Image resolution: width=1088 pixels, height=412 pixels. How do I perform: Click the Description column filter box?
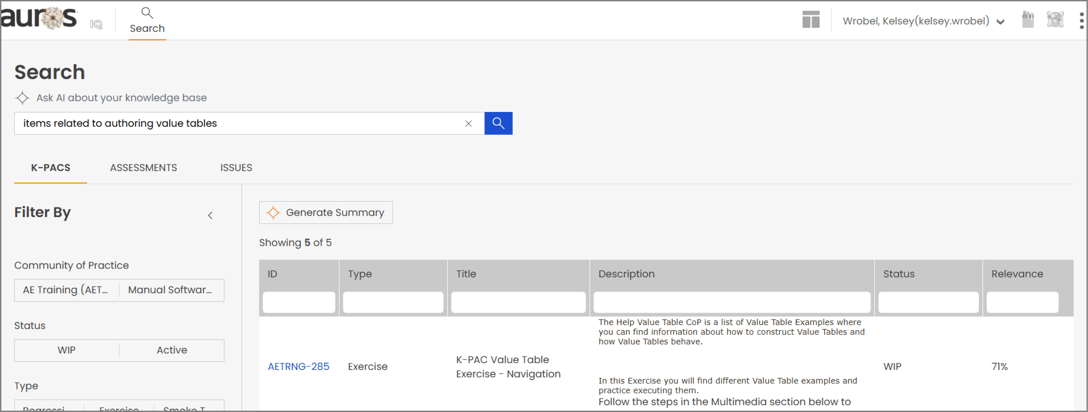[732, 302]
